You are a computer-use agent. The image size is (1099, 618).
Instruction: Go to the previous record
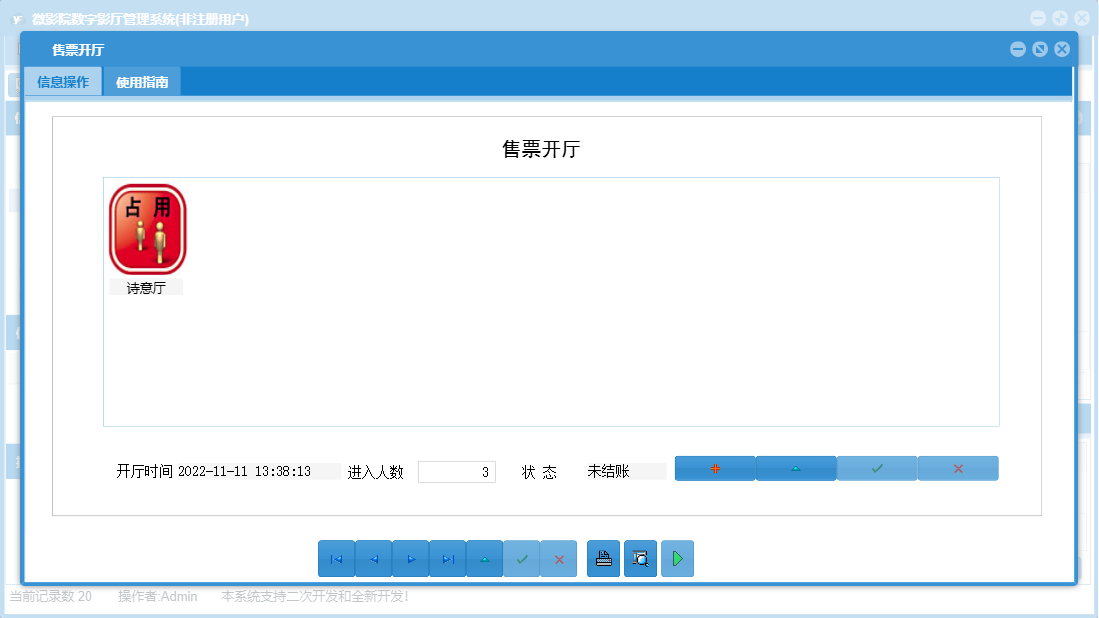pyautogui.click(x=373, y=558)
